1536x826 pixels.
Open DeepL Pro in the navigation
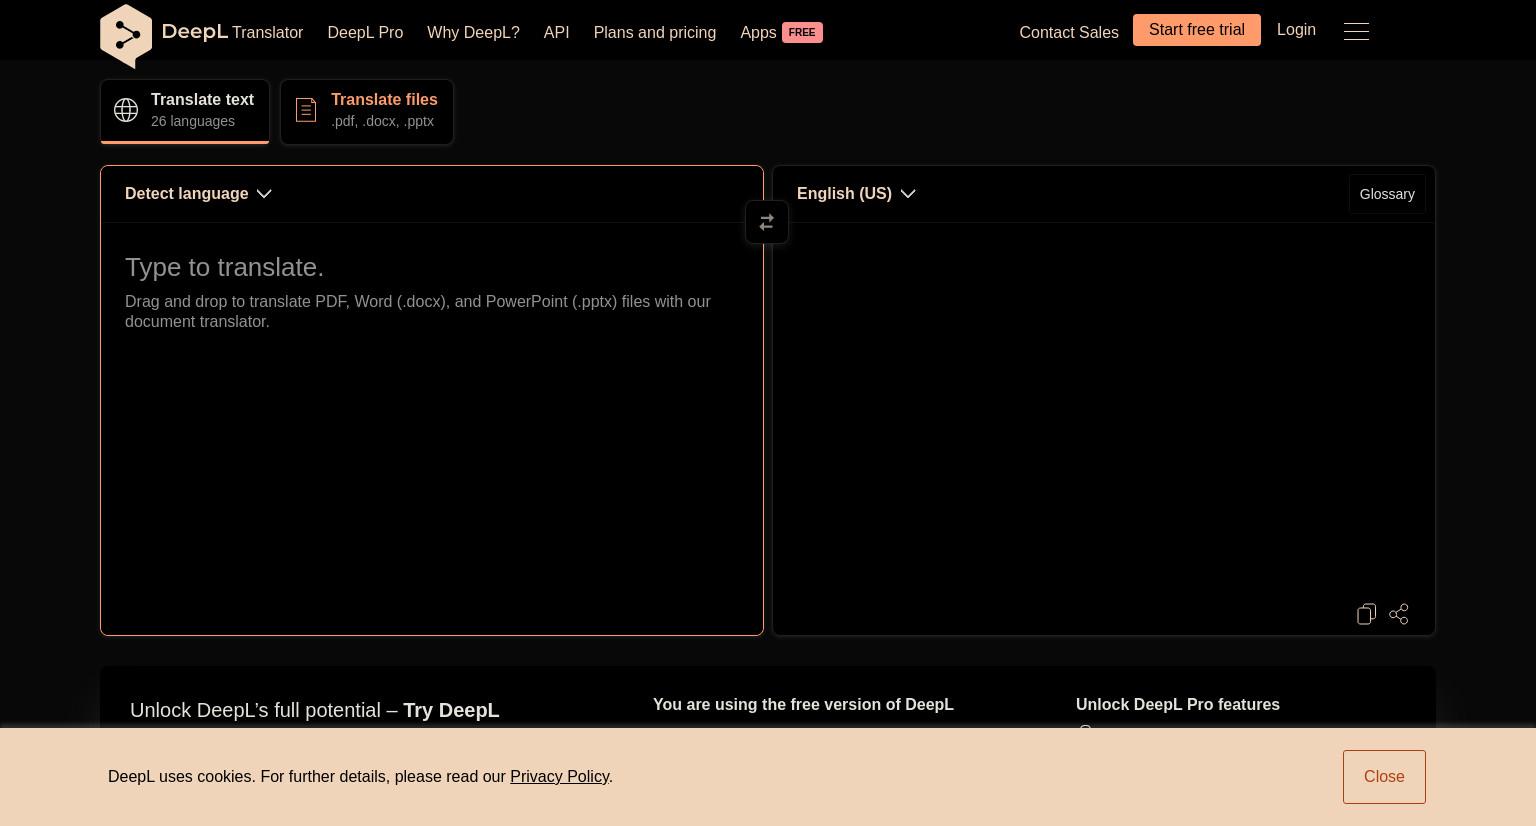(x=365, y=33)
